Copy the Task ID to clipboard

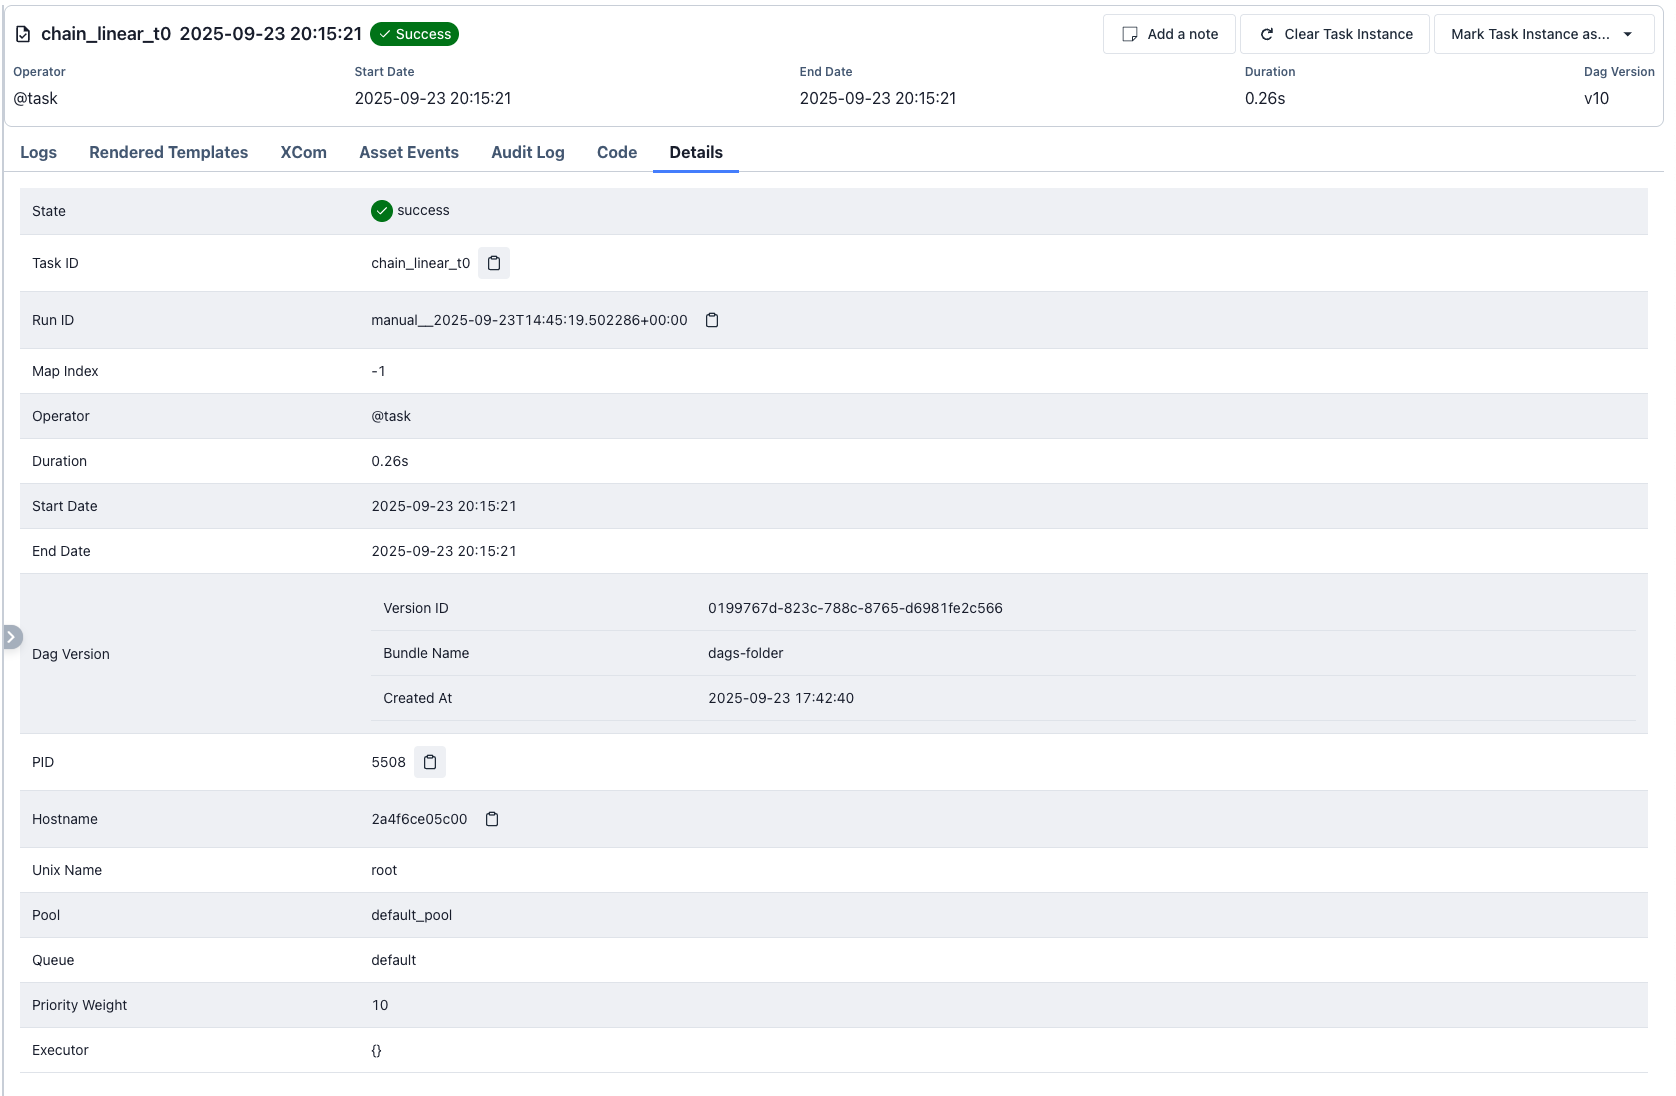point(494,263)
